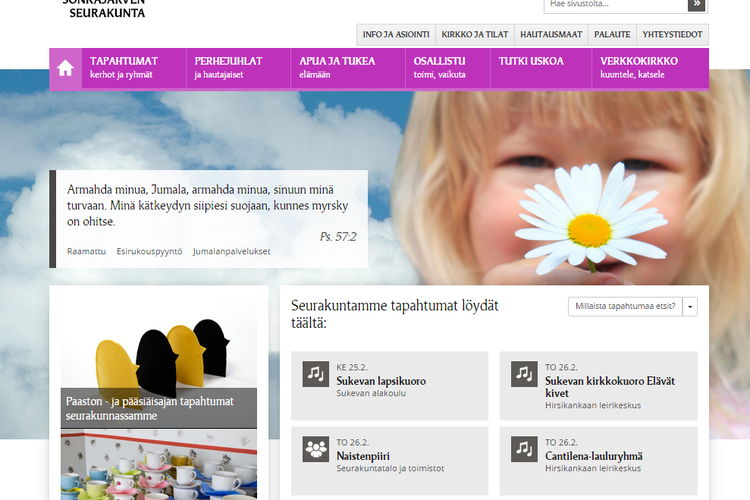Click music icon for Sukevan kirkkokuoro Elävät kivet

point(524,374)
